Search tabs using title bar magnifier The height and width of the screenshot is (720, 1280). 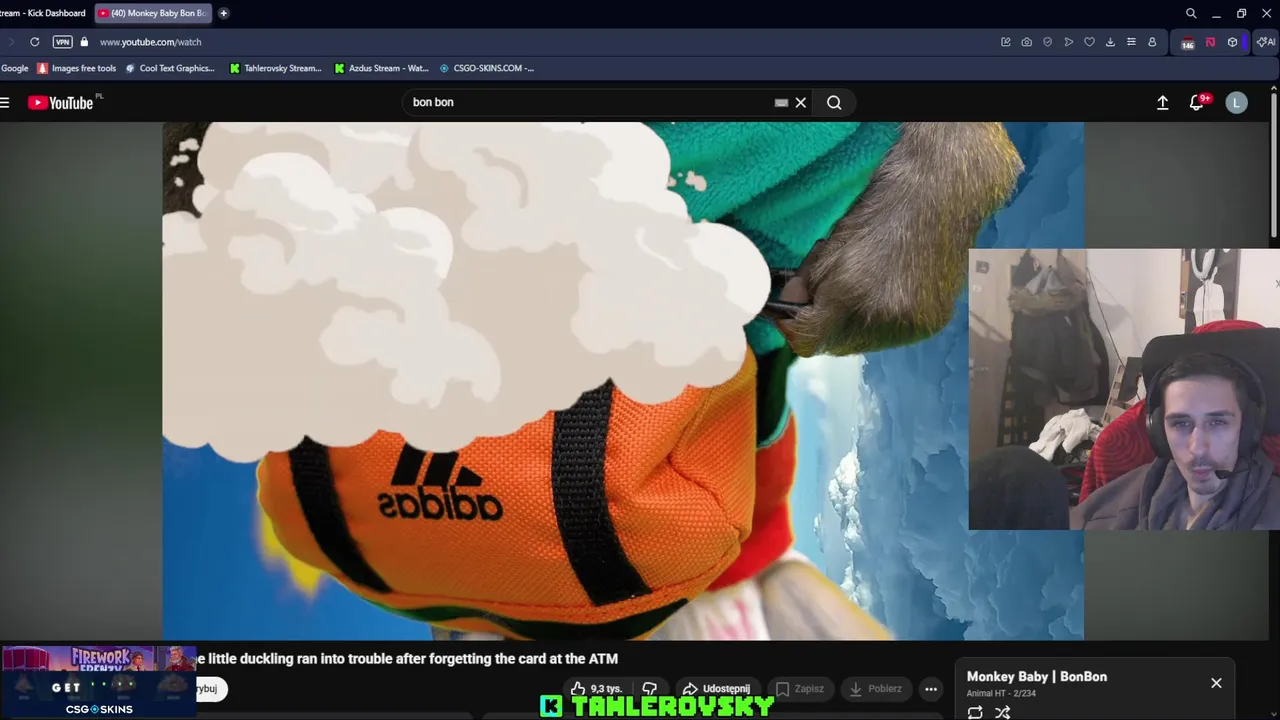click(1191, 13)
